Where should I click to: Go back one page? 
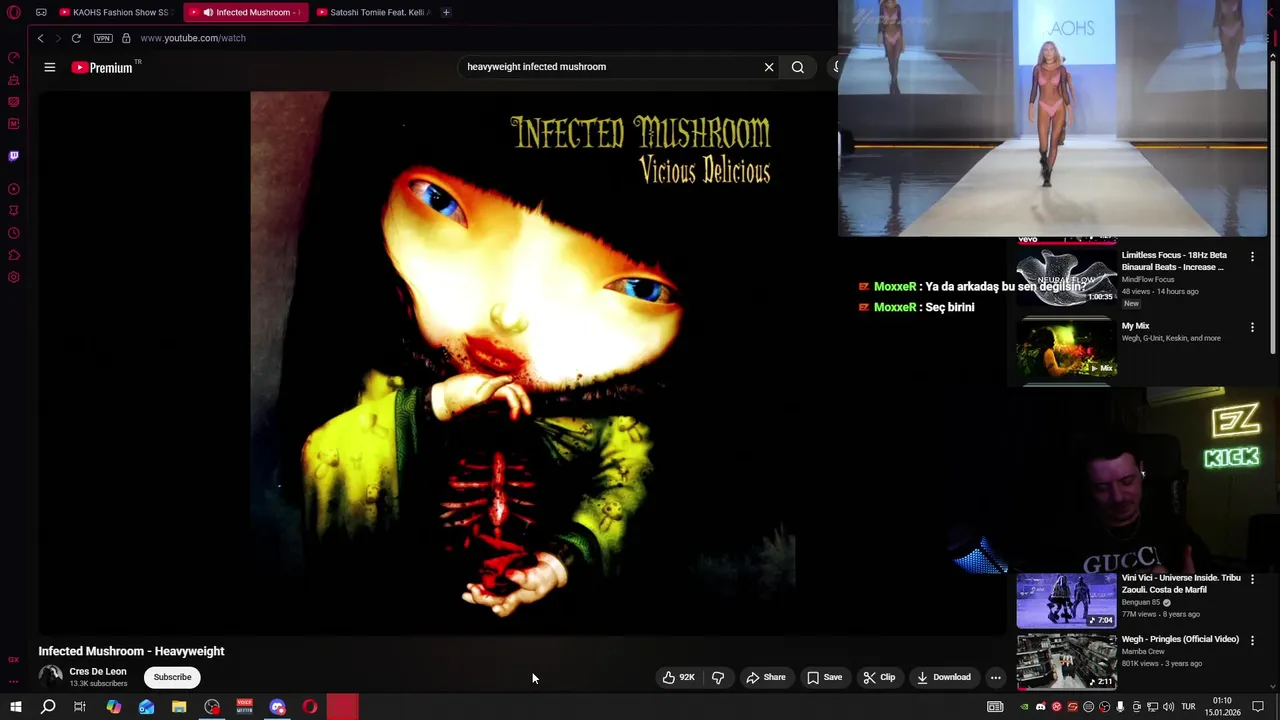40,38
